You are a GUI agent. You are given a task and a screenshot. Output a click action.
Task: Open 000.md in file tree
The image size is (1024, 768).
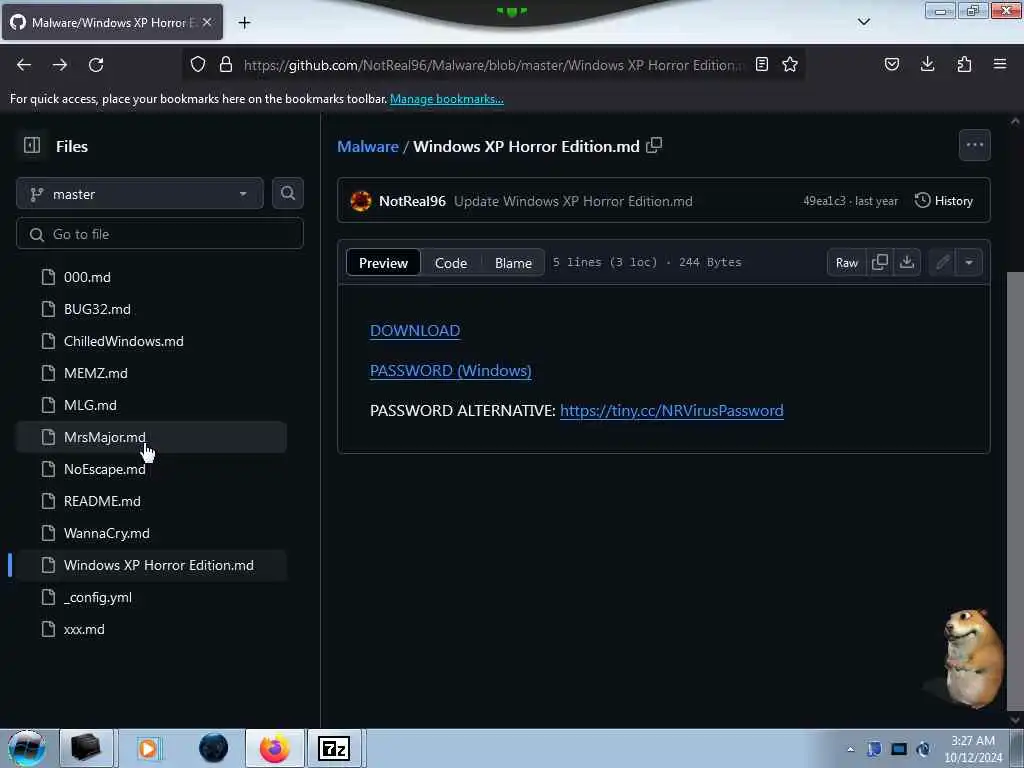point(152,277)
